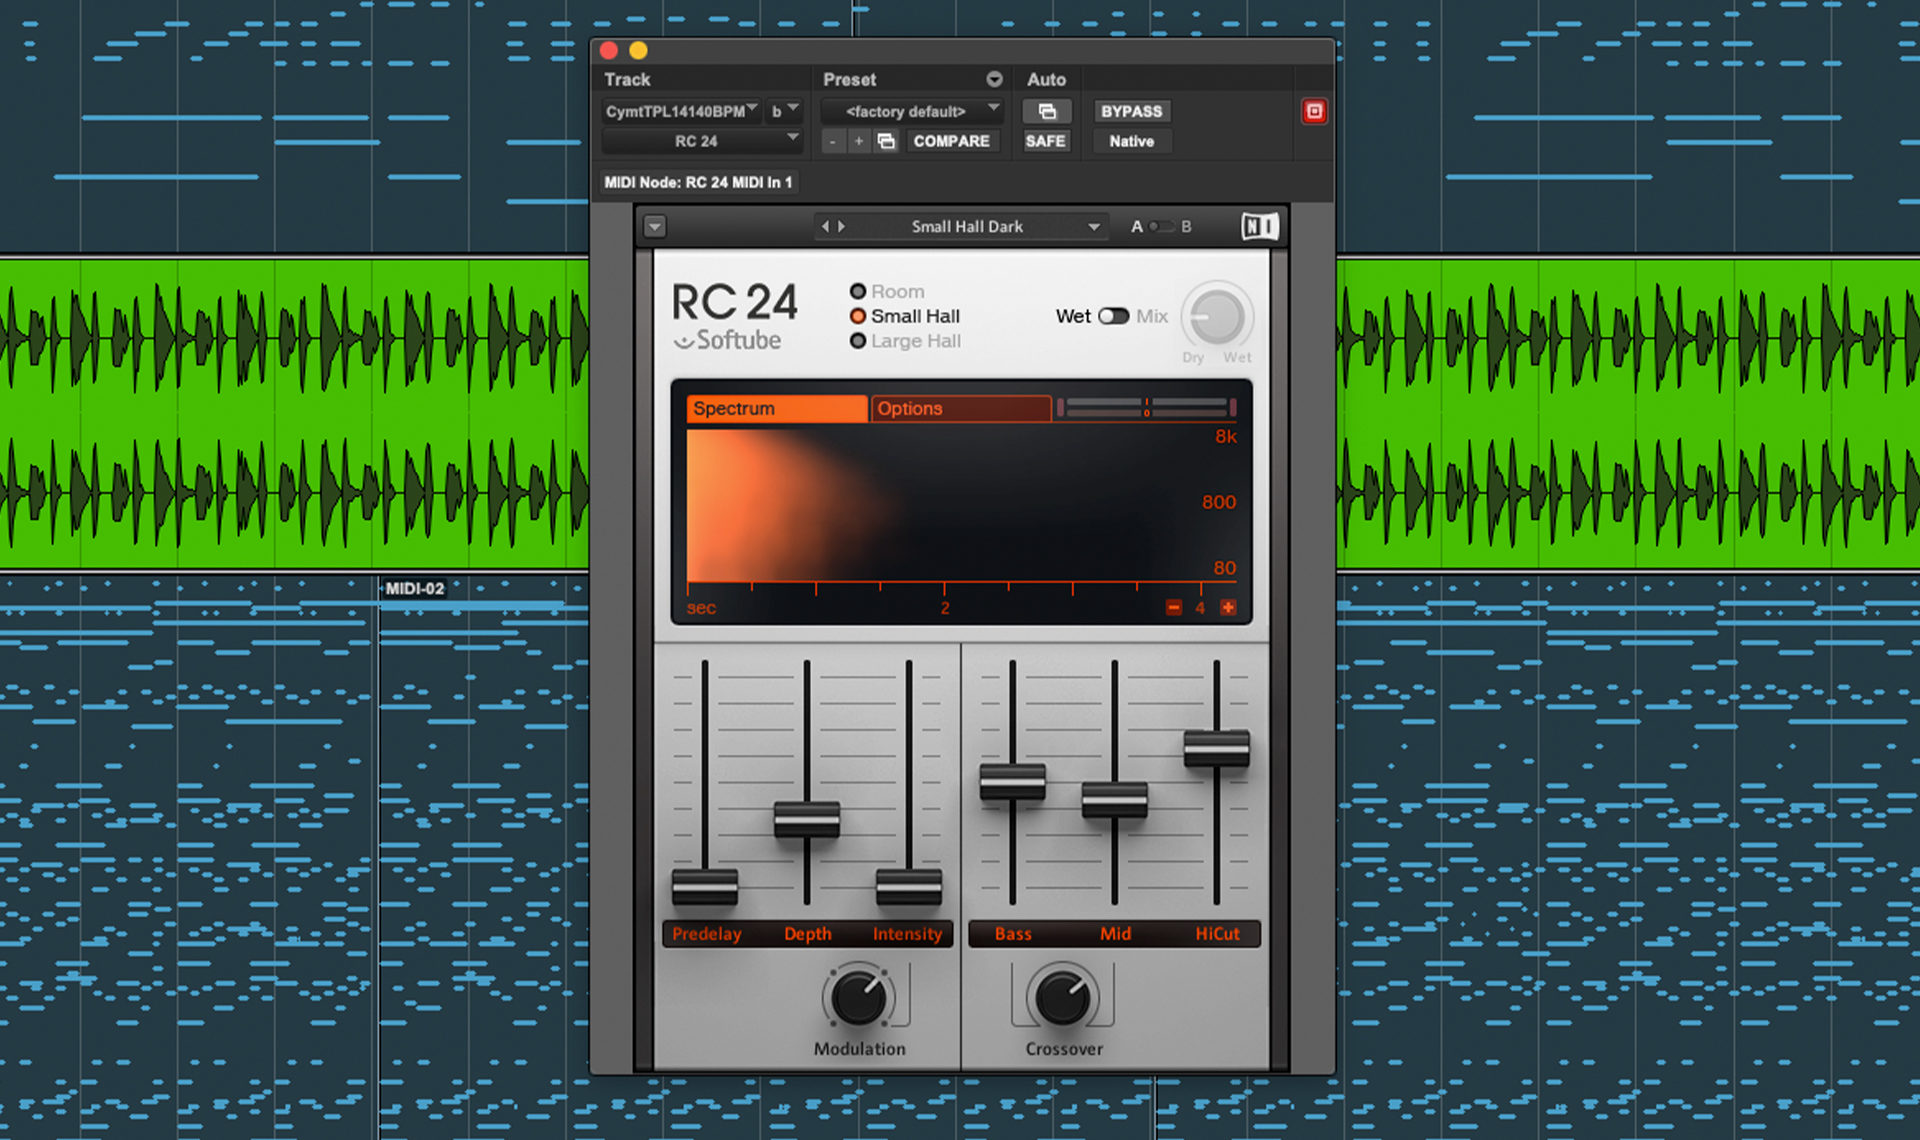Select the MIDI-02 region in the timeline
The width and height of the screenshot is (1920, 1140).
coord(416,588)
